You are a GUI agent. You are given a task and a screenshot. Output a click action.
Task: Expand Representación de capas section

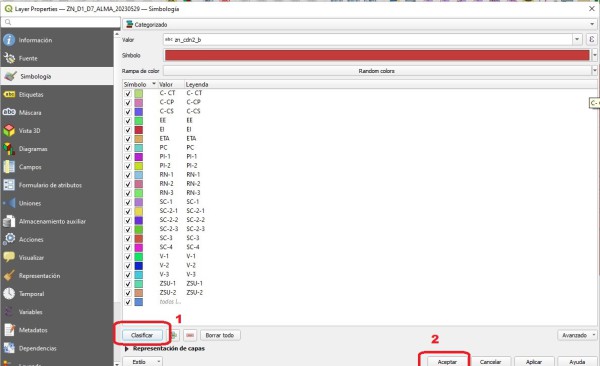(127, 349)
